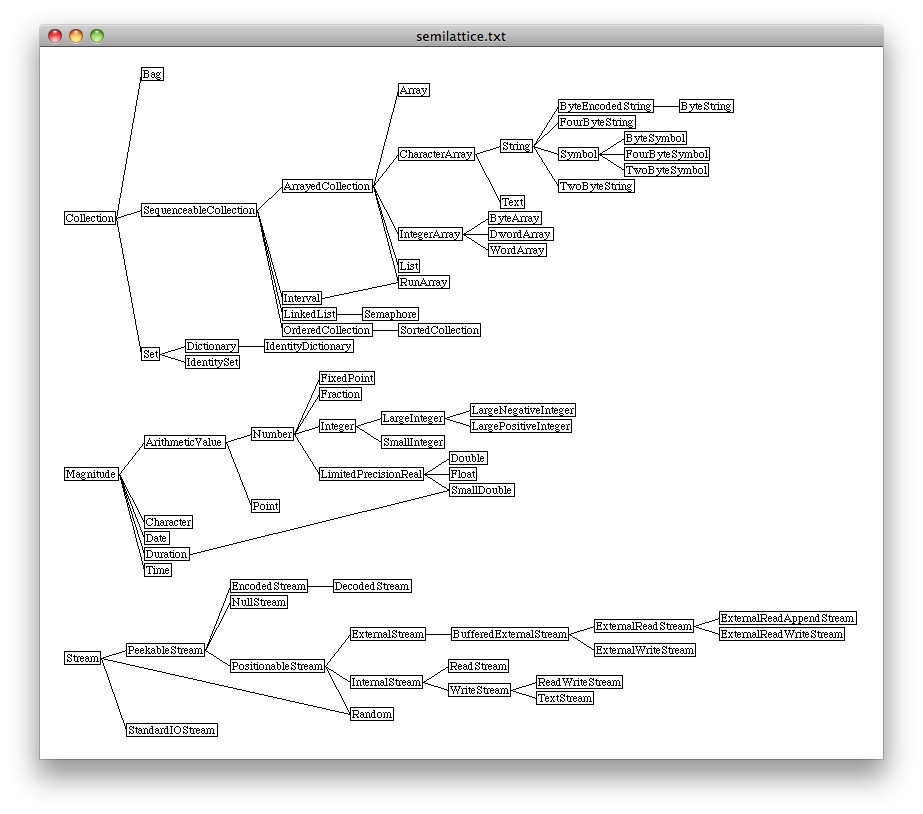923x814 pixels.
Task: Select the Symbol node box
Action: 578,154
